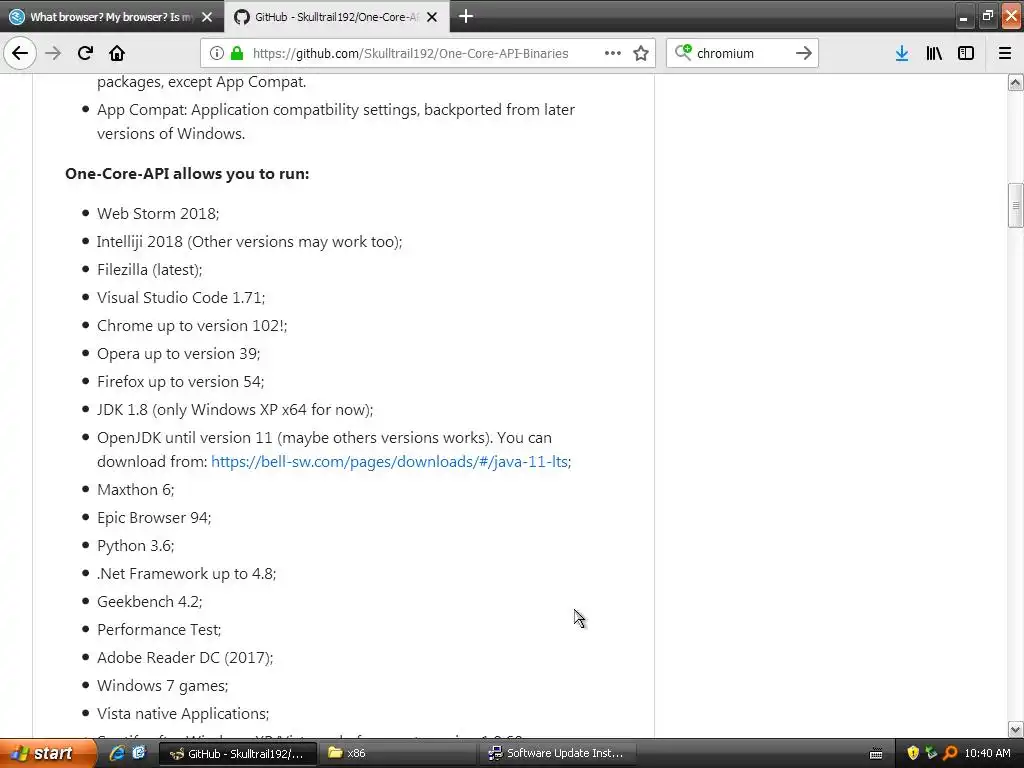Click the address bar URL field
The height and width of the screenshot is (768, 1024).
pyautogui.click(x=410, y=54)
